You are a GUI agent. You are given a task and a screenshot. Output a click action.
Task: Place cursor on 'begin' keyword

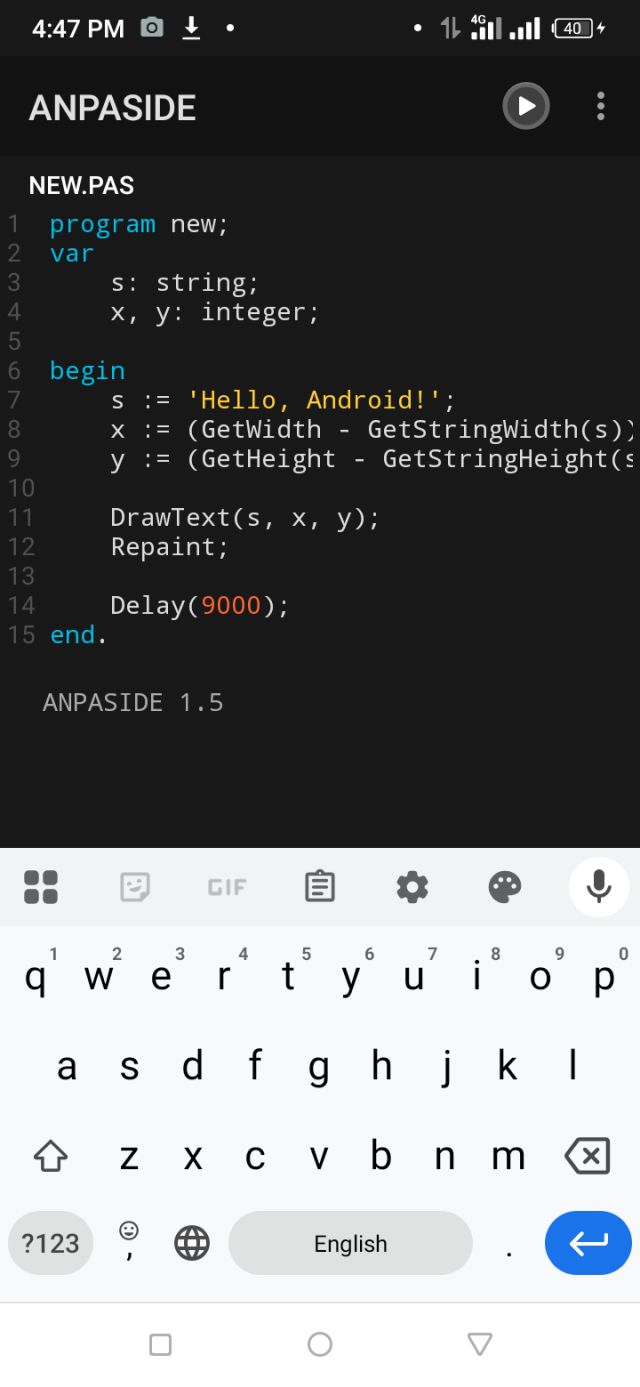click(88, 371)
